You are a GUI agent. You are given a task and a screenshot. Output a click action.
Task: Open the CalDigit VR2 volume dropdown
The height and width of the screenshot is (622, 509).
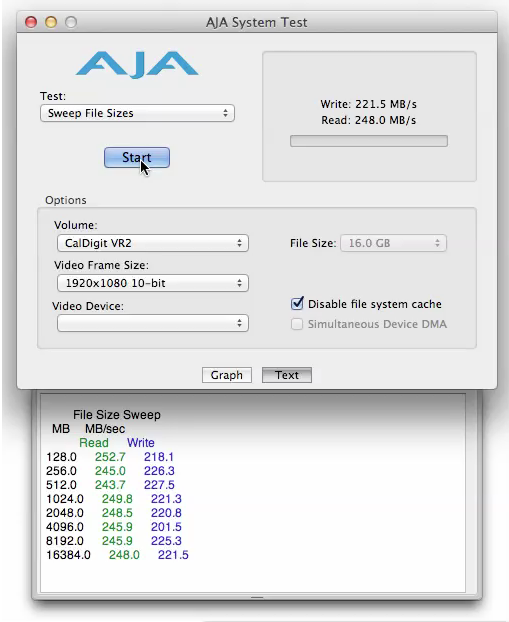coord(153,243)
